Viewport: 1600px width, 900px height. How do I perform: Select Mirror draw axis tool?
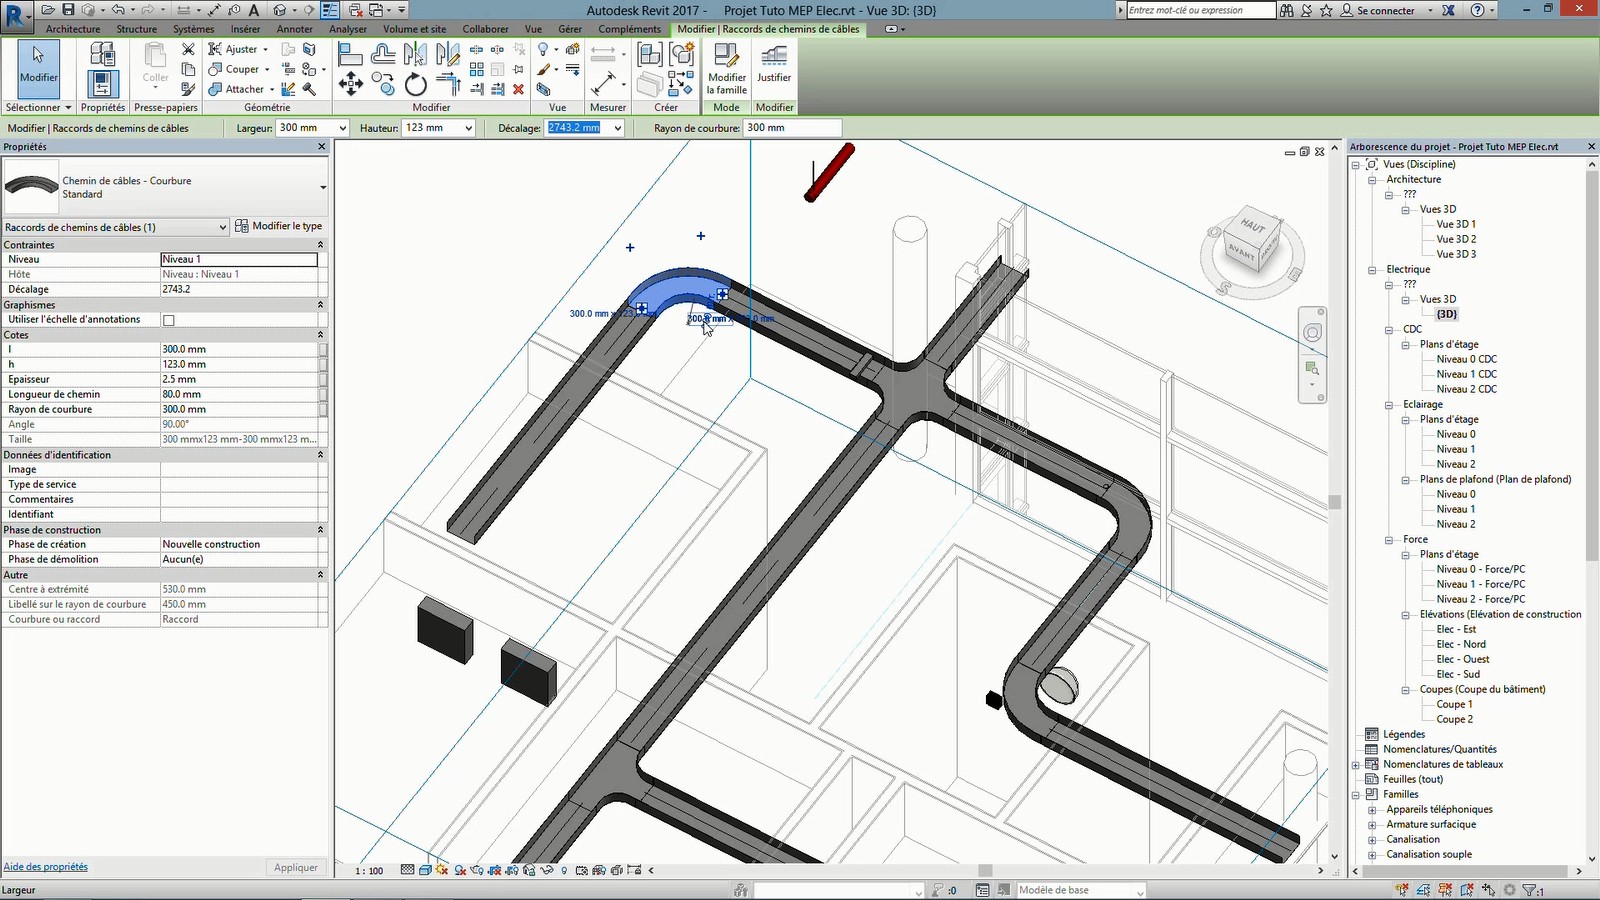click(448, 54)
